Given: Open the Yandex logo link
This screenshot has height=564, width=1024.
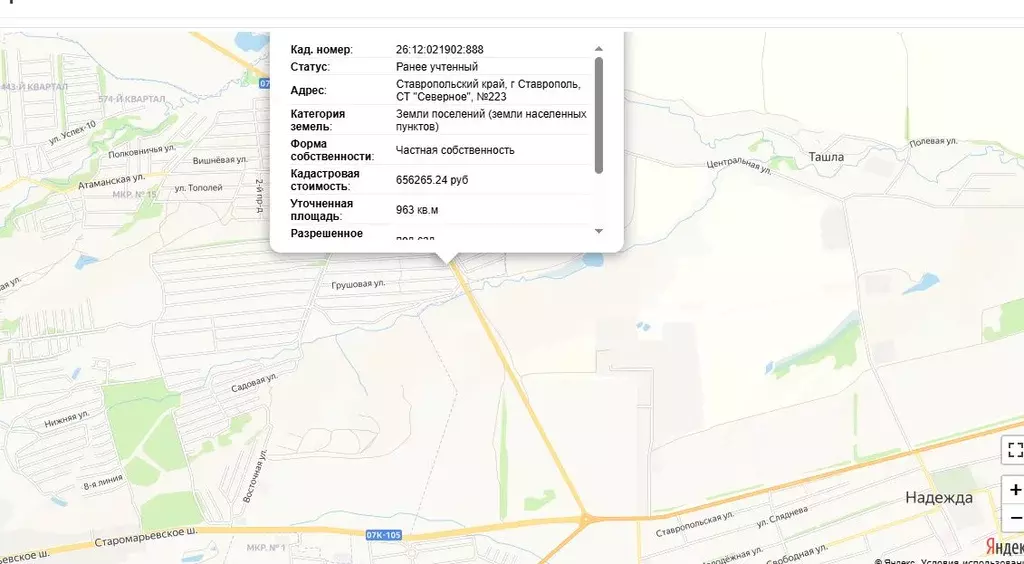Looking at the screenshot, I should (x=1004, y=546).
